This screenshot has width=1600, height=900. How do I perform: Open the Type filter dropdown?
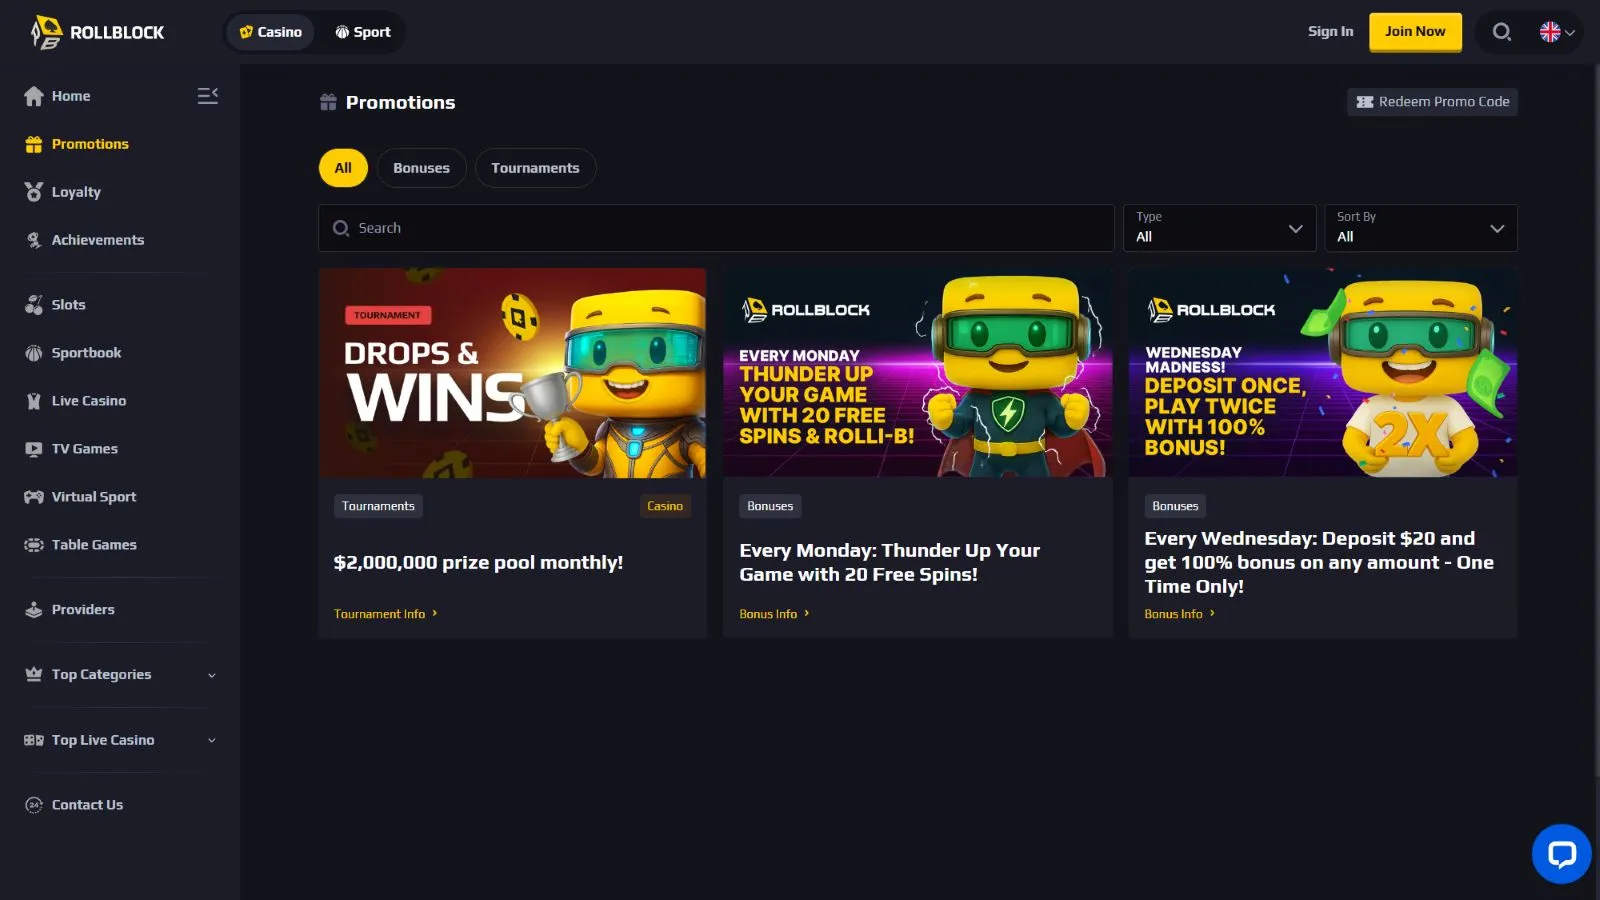[x=1219, y=228]
